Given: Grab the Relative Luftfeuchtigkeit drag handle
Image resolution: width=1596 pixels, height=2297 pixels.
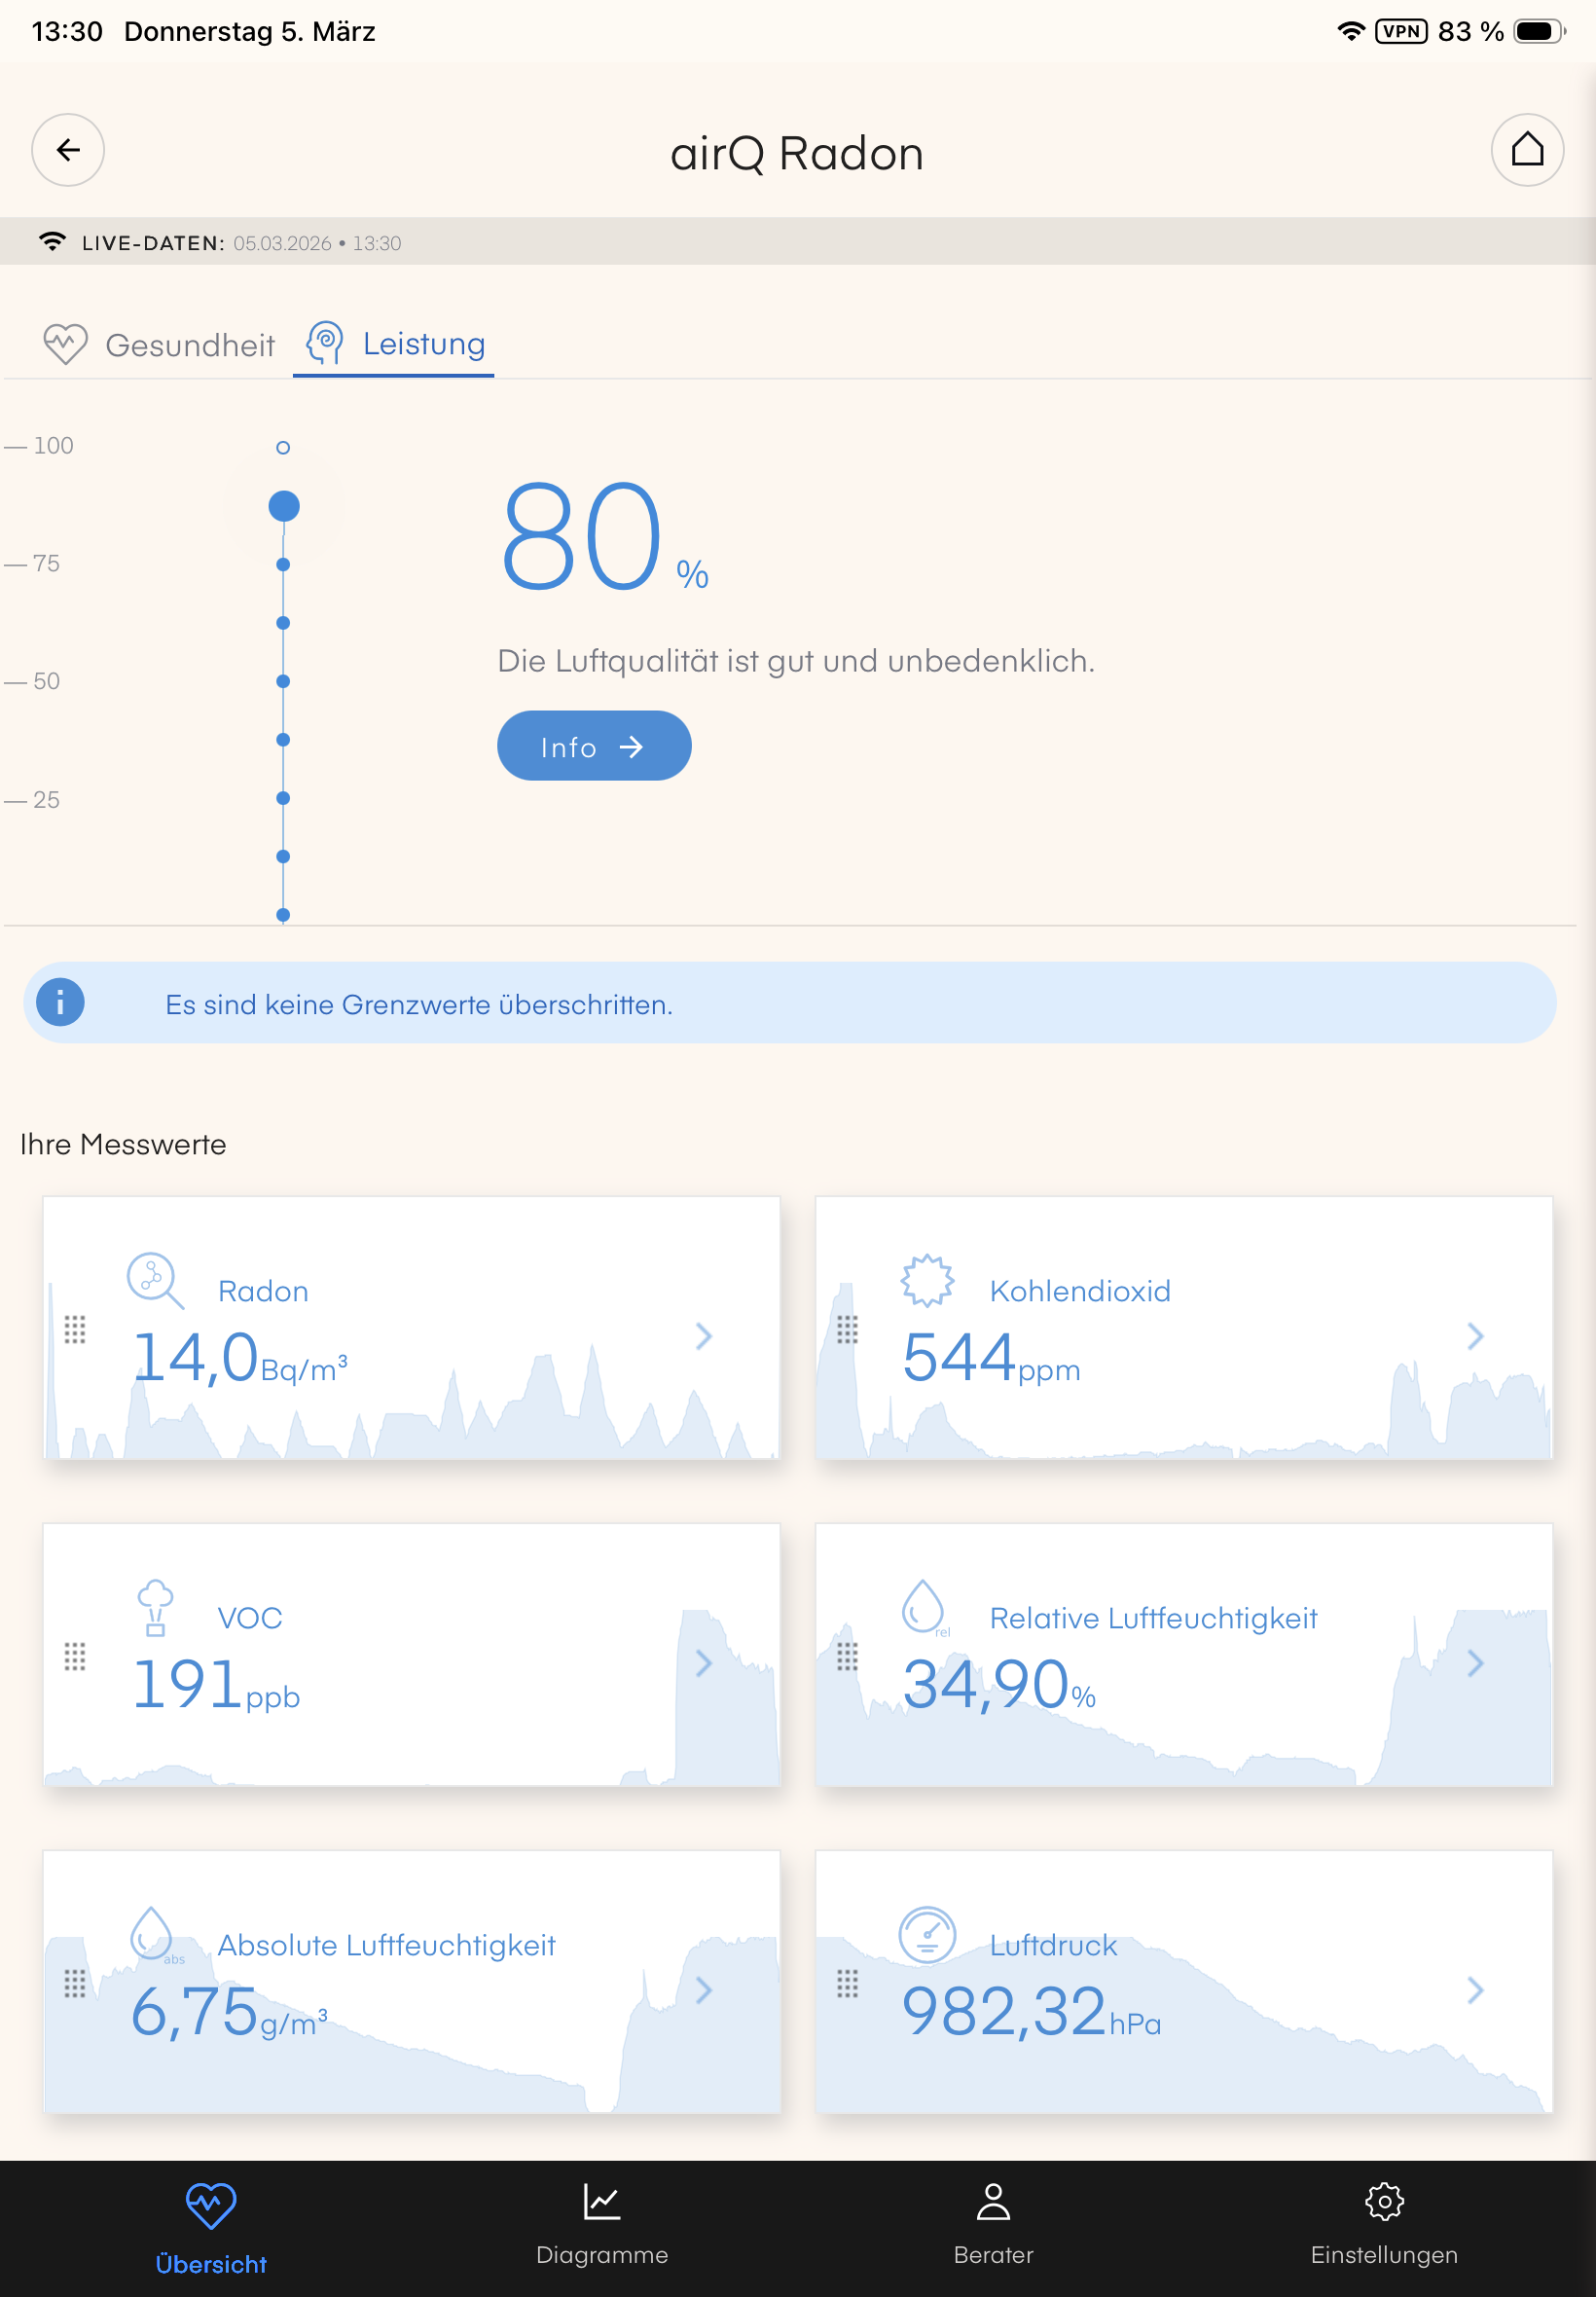Looking at the screenshot, I should [x=847, y=1656].
